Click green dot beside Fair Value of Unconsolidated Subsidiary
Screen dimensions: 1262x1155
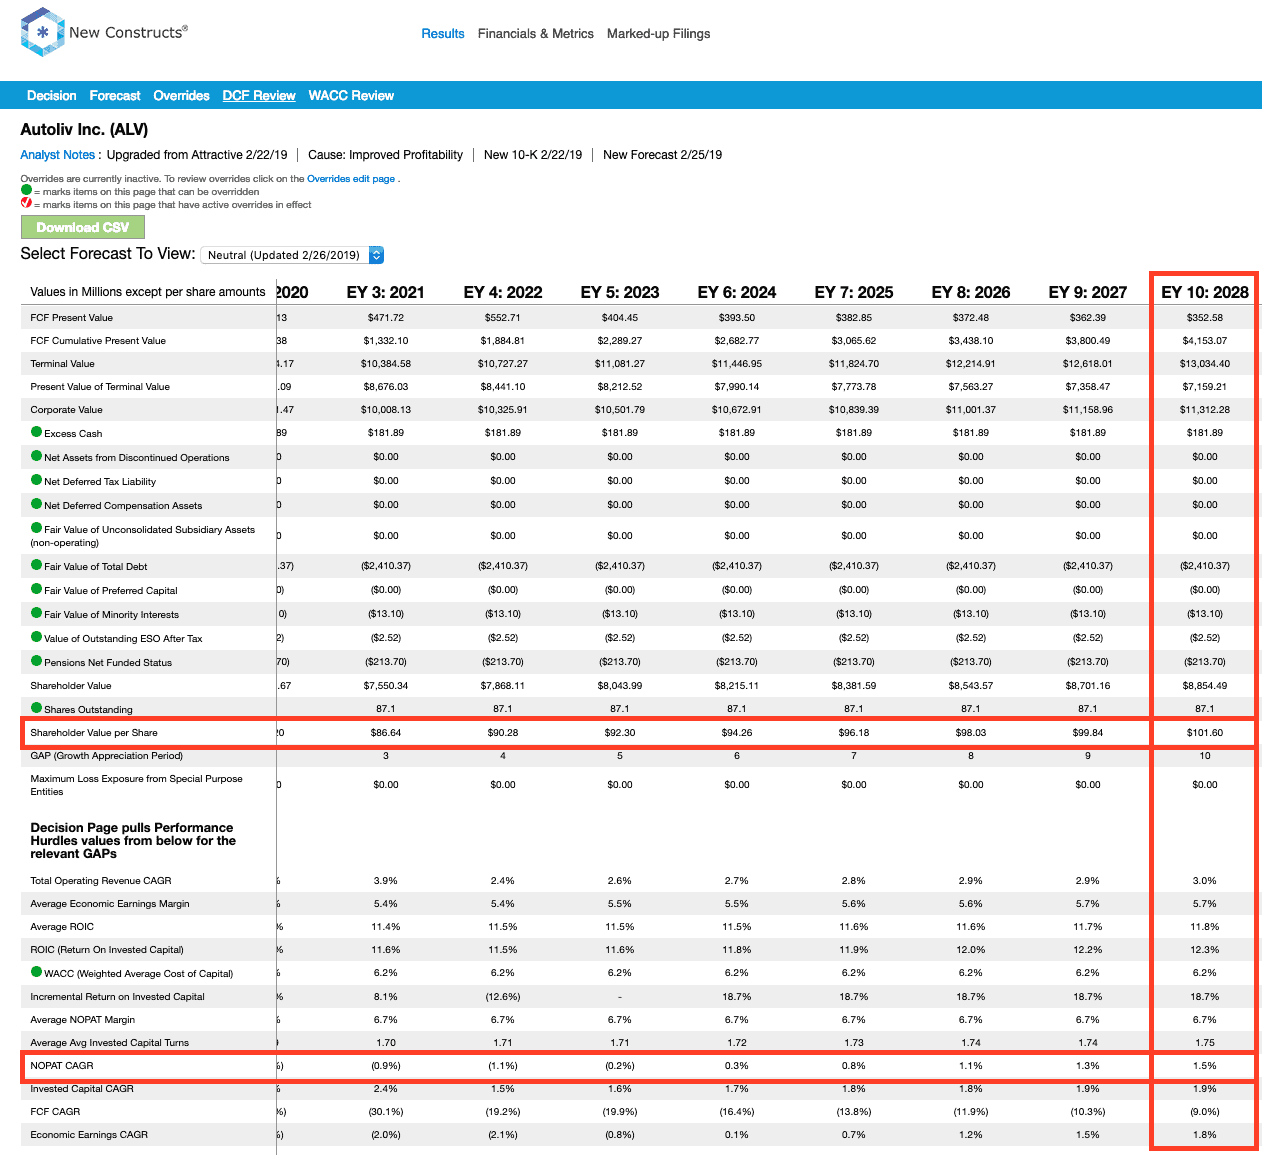pyautogui.click(x=36, y=528)
